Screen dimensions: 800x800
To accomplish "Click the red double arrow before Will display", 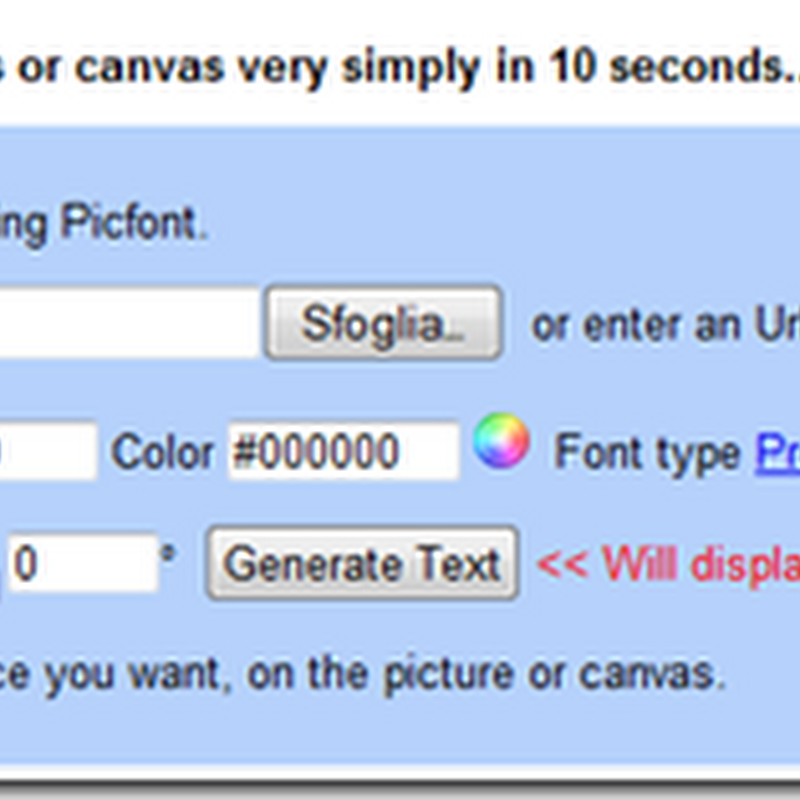I will (562, 565).
